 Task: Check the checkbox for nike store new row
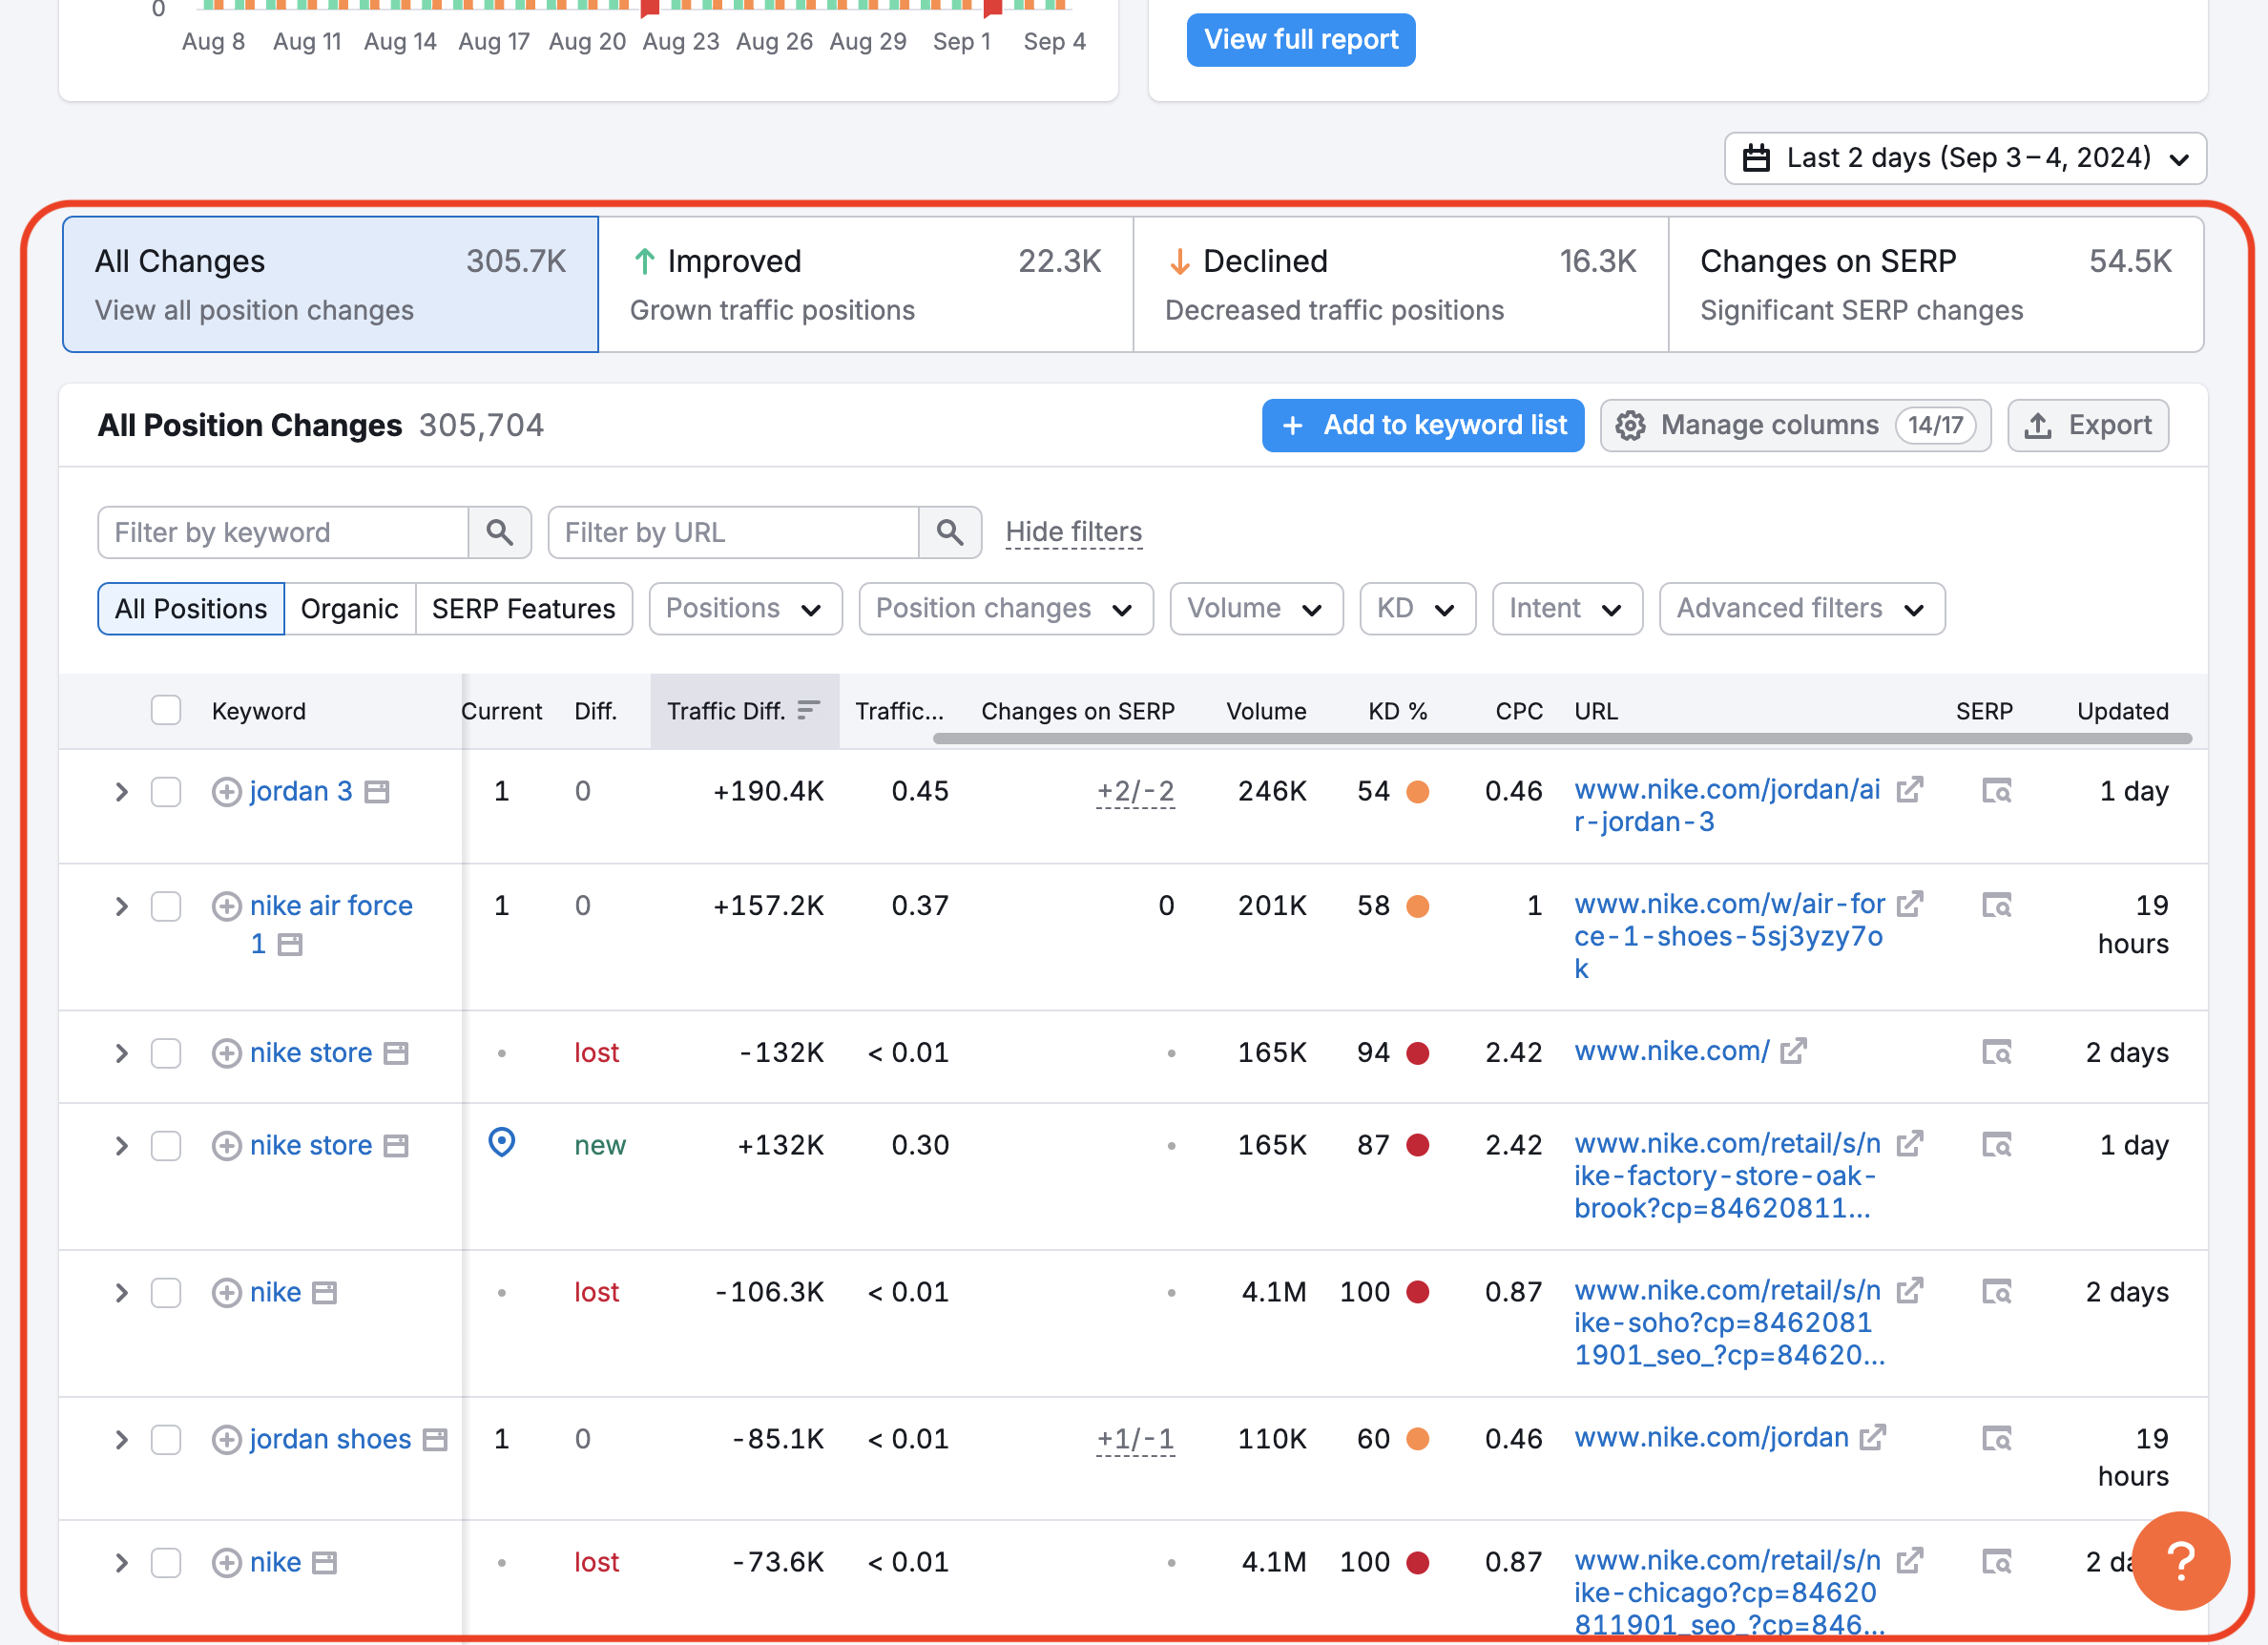tap(166, 1145)
